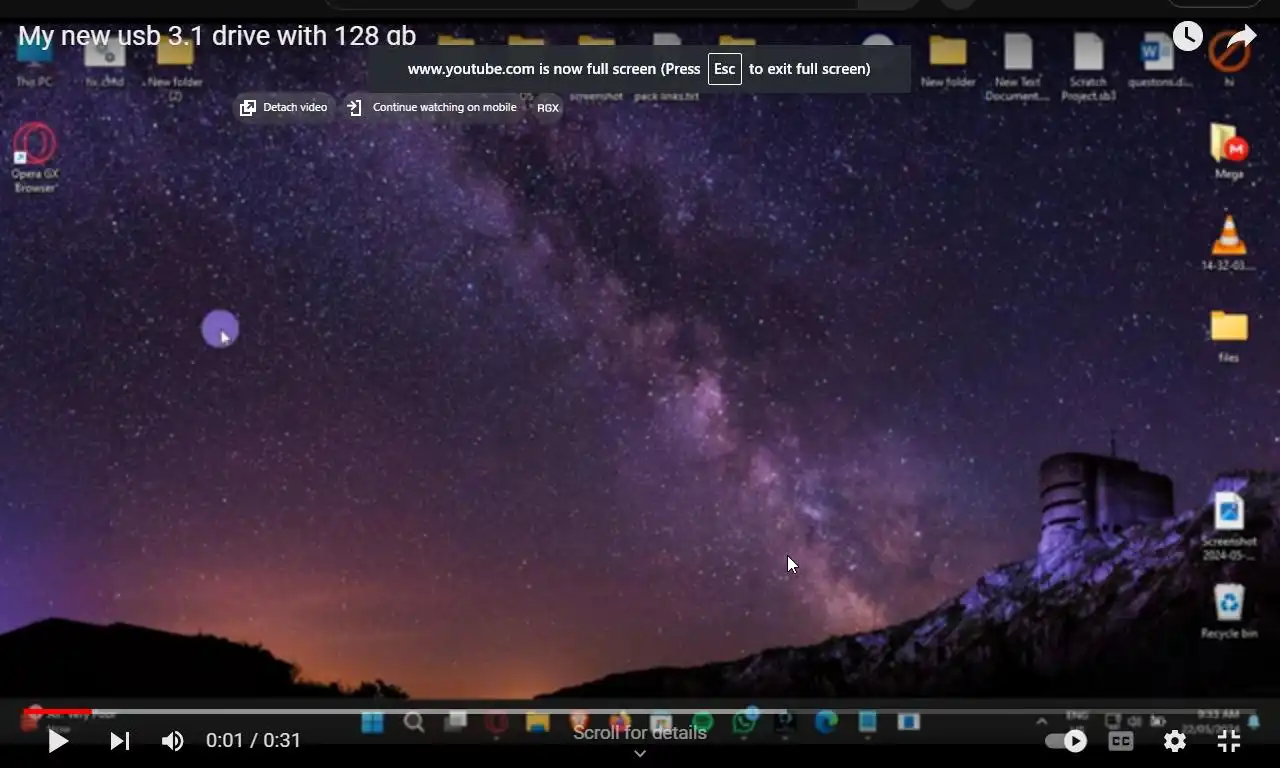This screenshot has height=768, width=1280.
Task: Add video to Watch Later clock icon
Action: point(1188,36)
